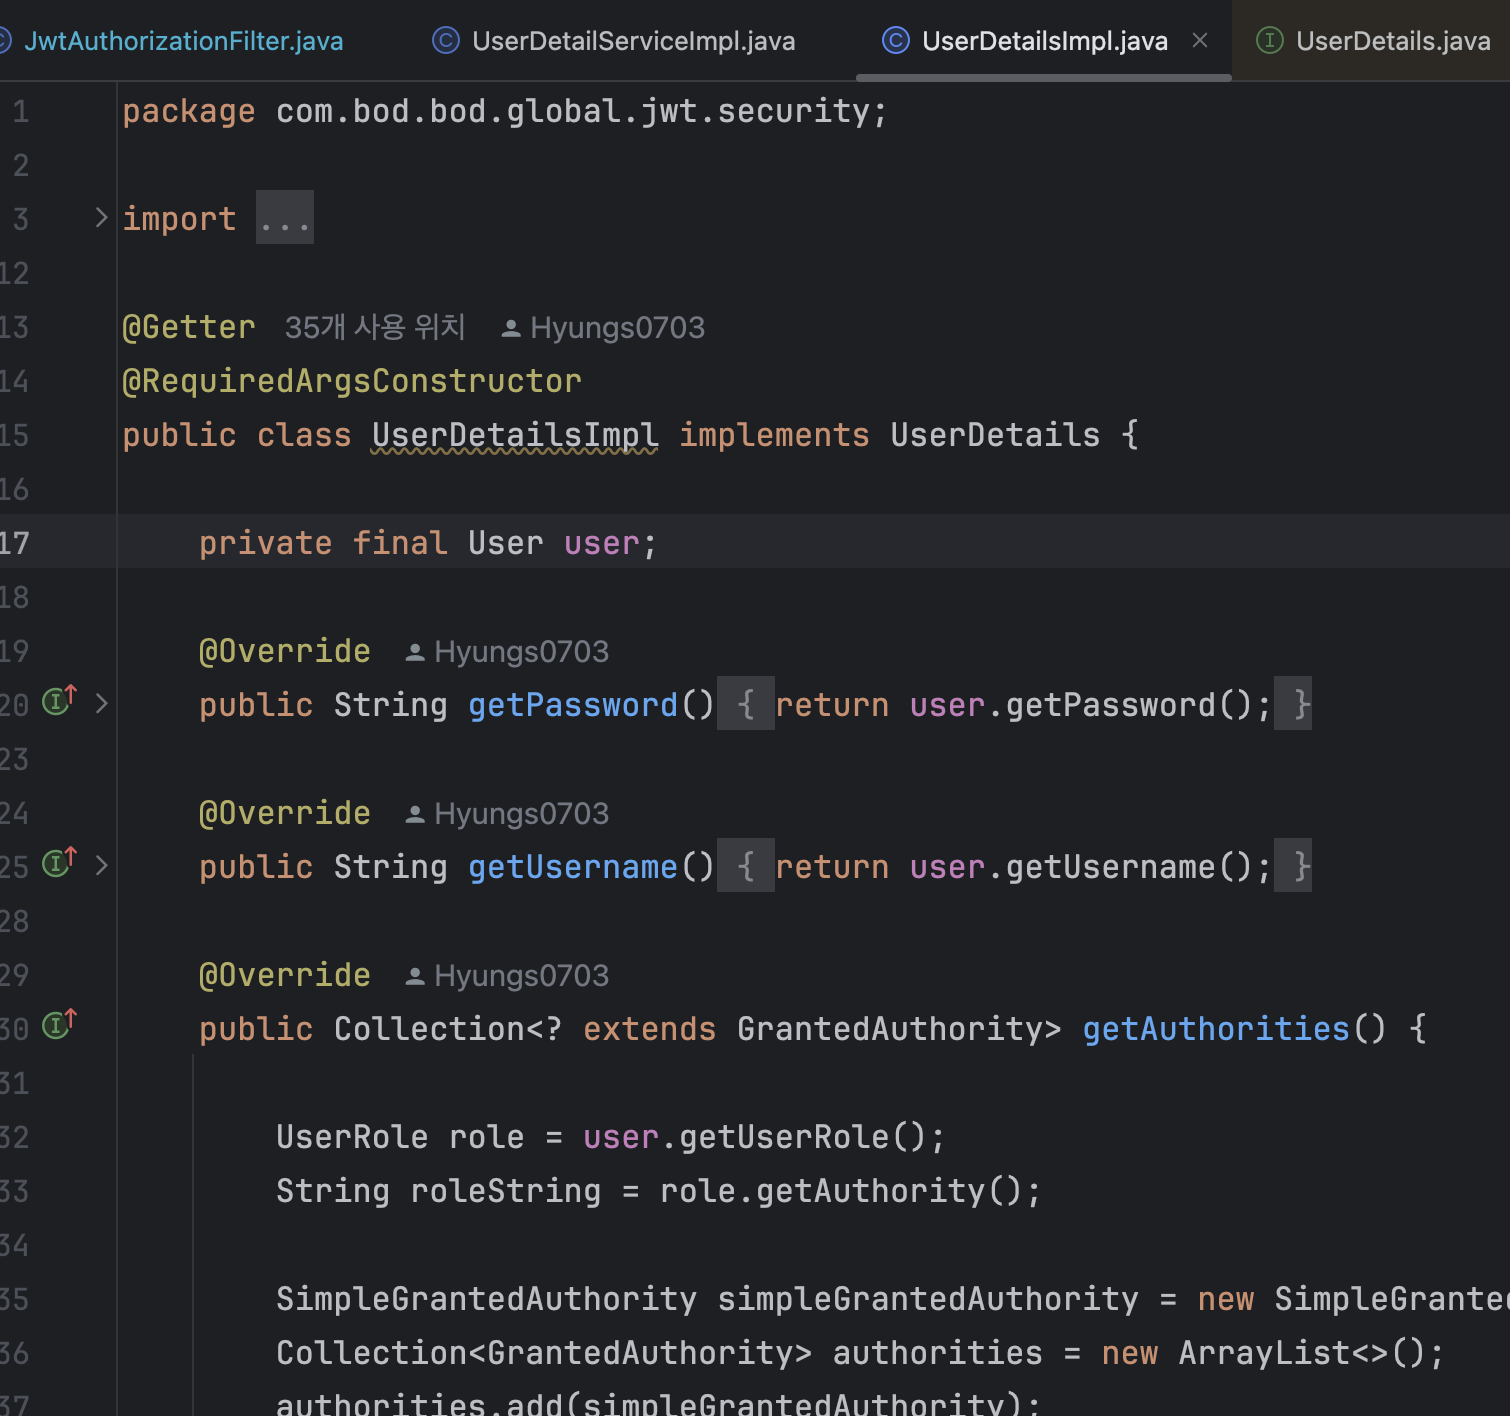
Task: Click getUsername method name in declaration
Action: pyautogui.click(x=573, y=867)
